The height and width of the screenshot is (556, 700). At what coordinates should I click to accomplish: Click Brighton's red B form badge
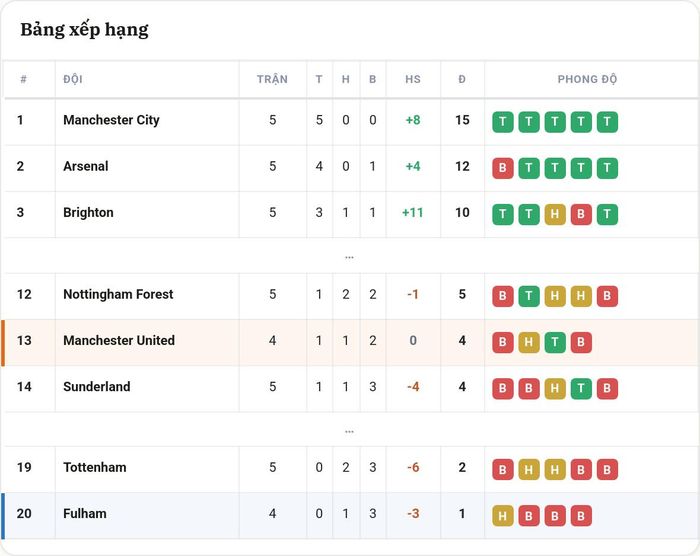pos(581,214)
